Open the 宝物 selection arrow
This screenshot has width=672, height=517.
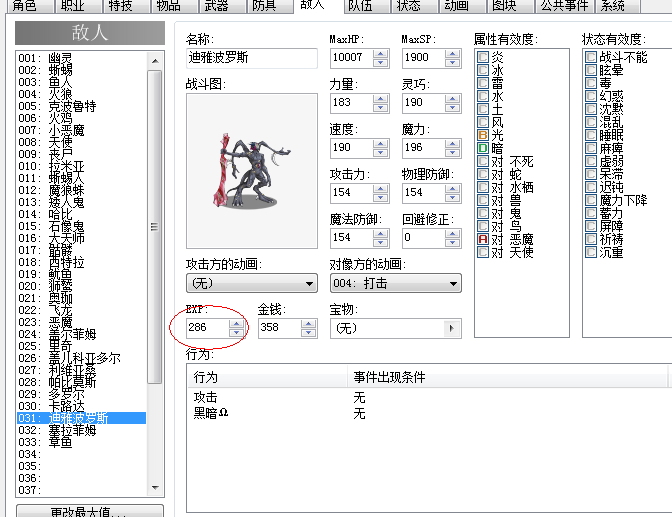tap(452, 328)
